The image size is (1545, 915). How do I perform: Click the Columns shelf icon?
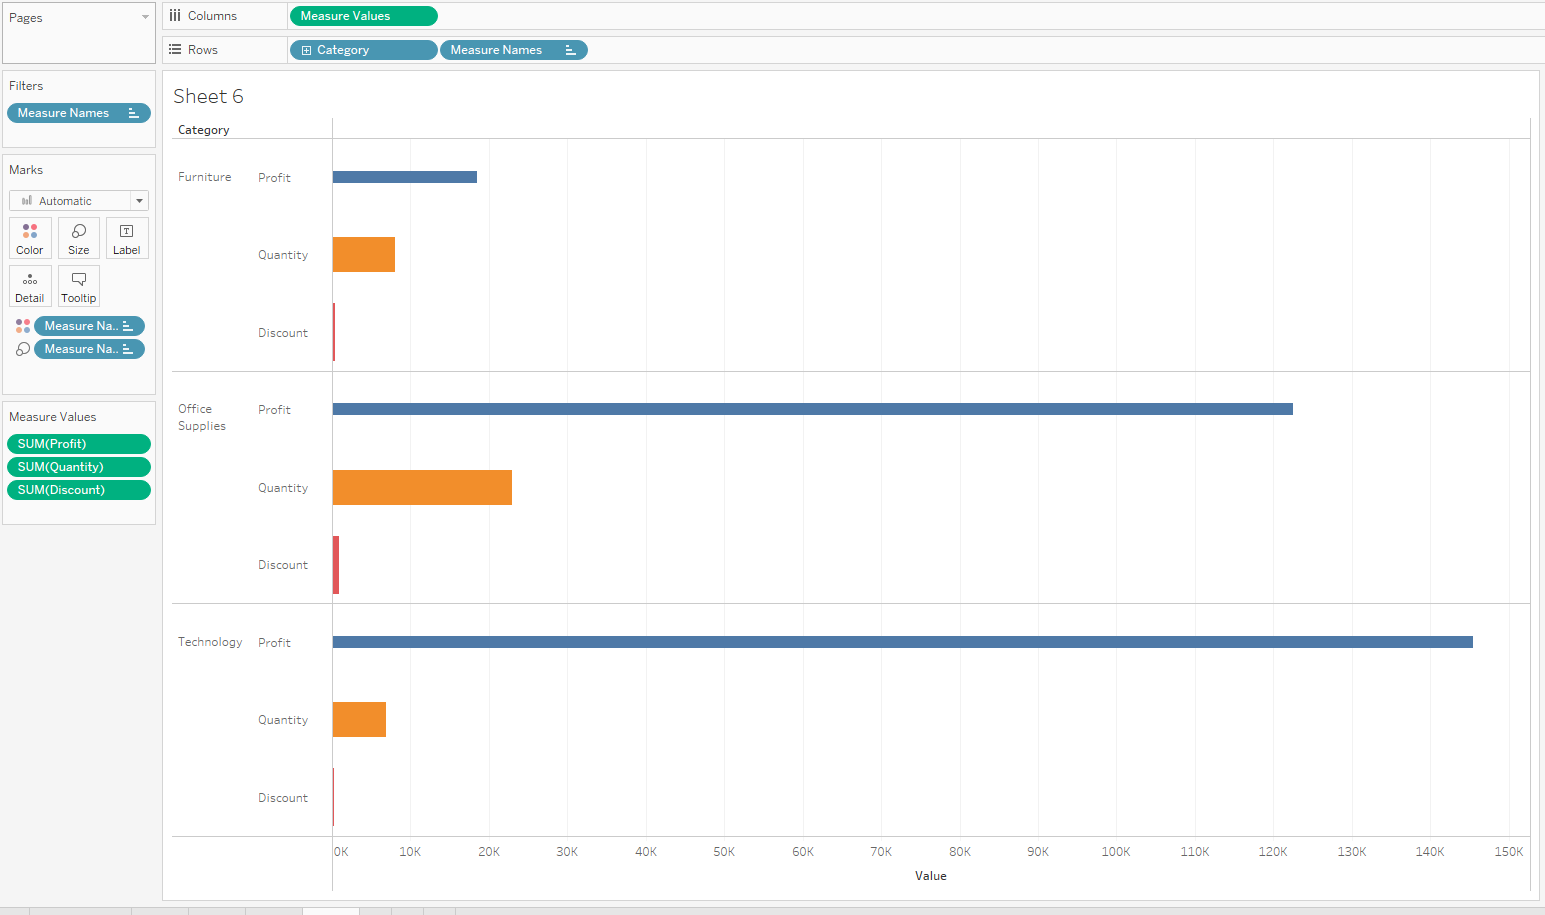[175, 16]
